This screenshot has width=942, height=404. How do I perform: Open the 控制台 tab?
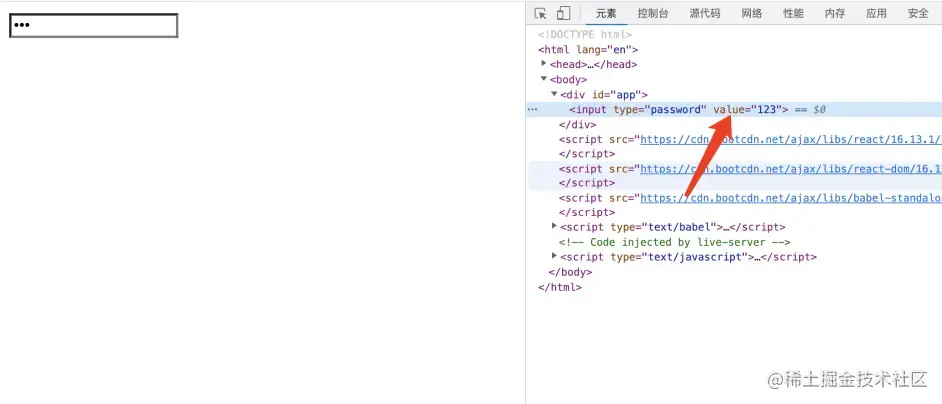652,13
